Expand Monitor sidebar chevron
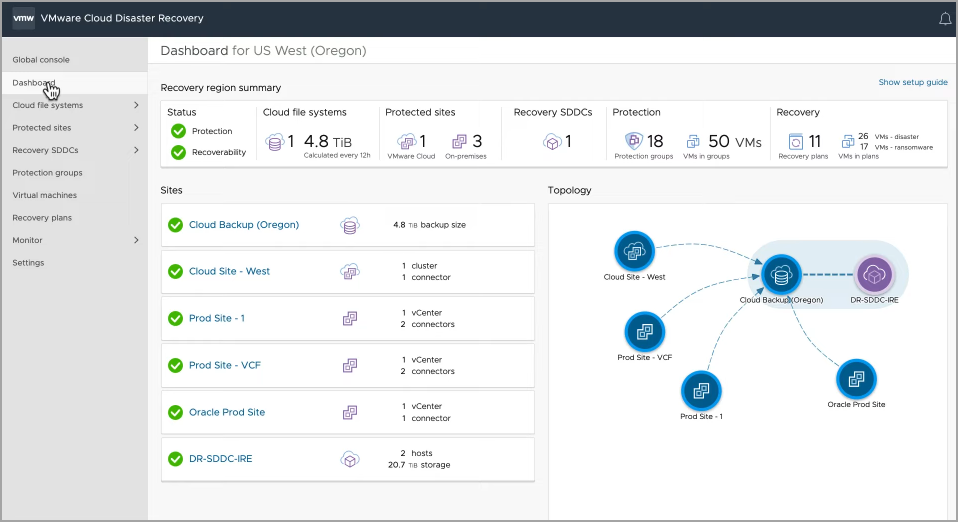The height and width of the screenshot is (522, 958). click(136, 240)
